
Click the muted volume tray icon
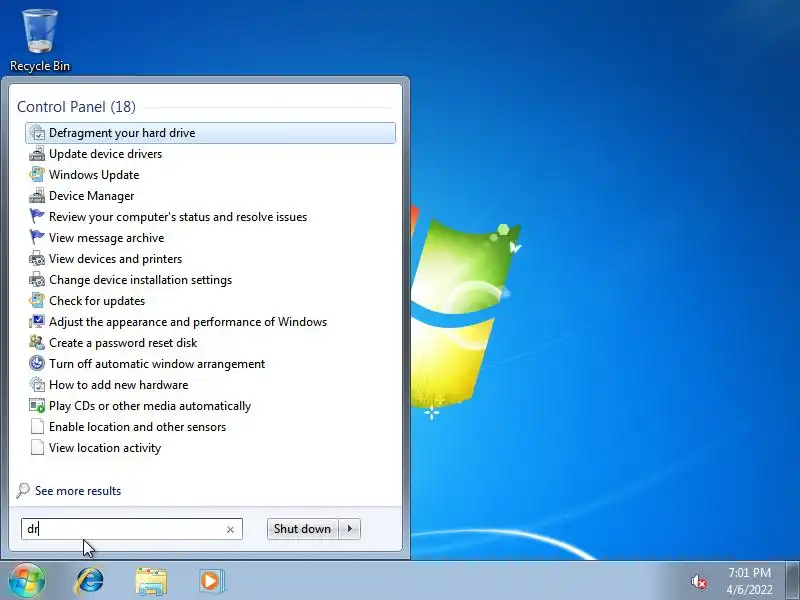[698, 582]
